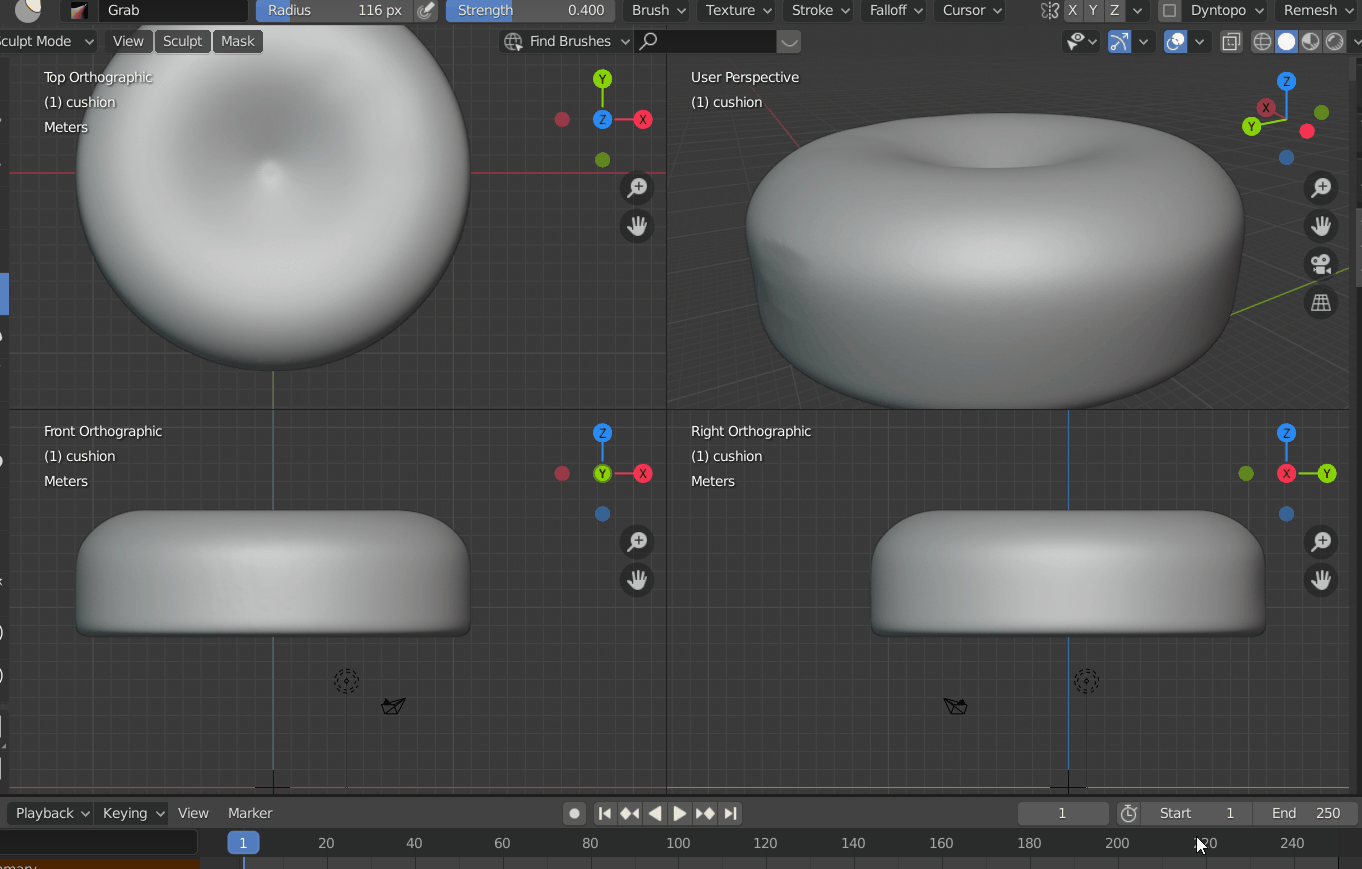Switch to camera view using the camera icon
This screenshot has width=1362, height=869.
1321,263
